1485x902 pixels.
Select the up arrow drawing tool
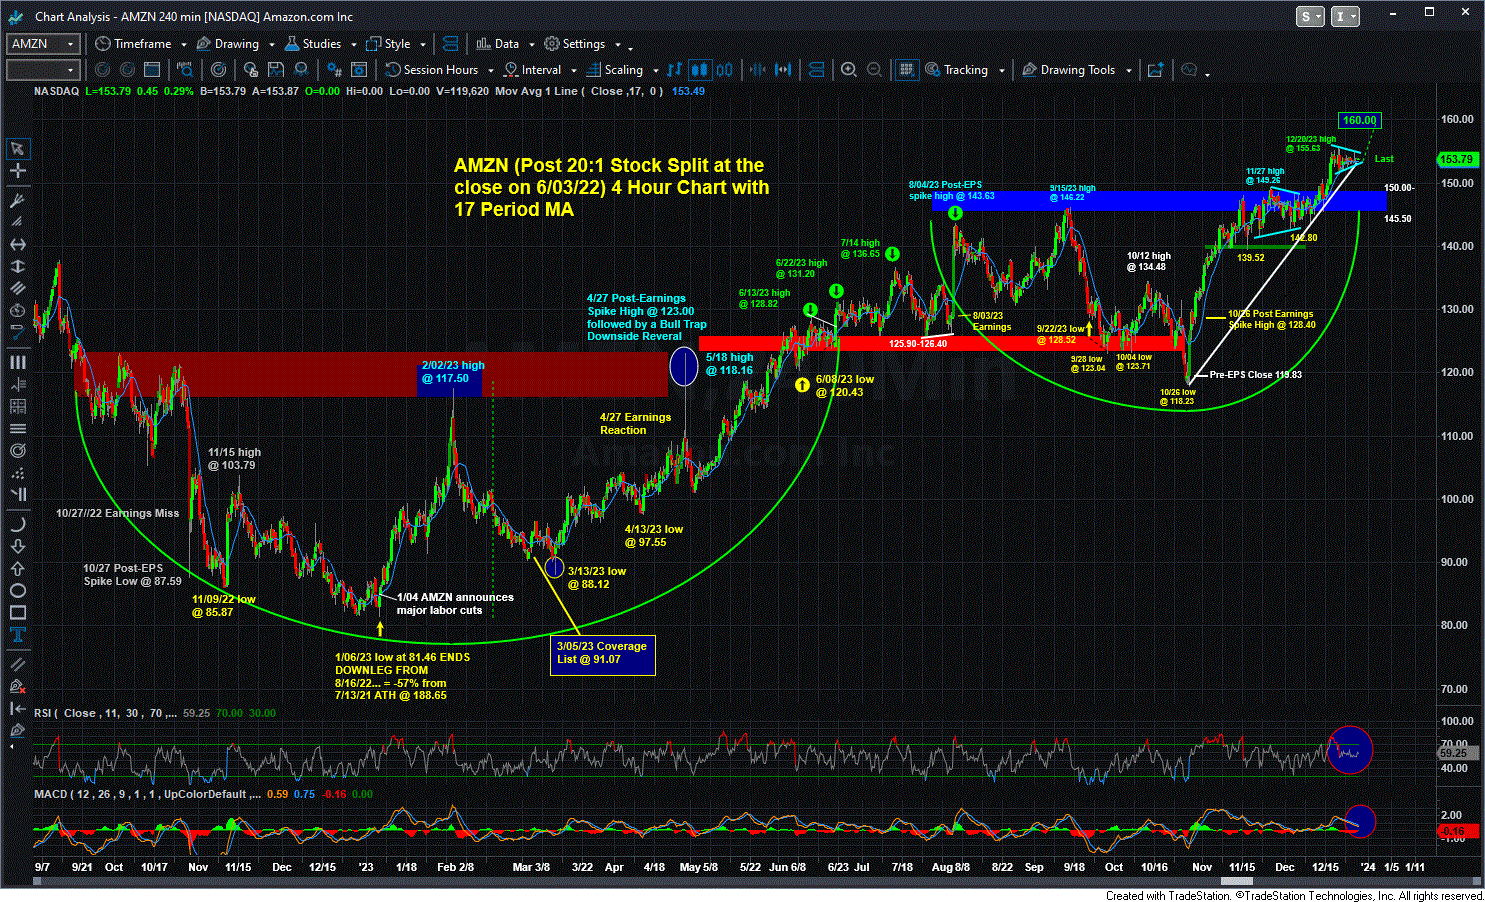(x=17, y=569)
